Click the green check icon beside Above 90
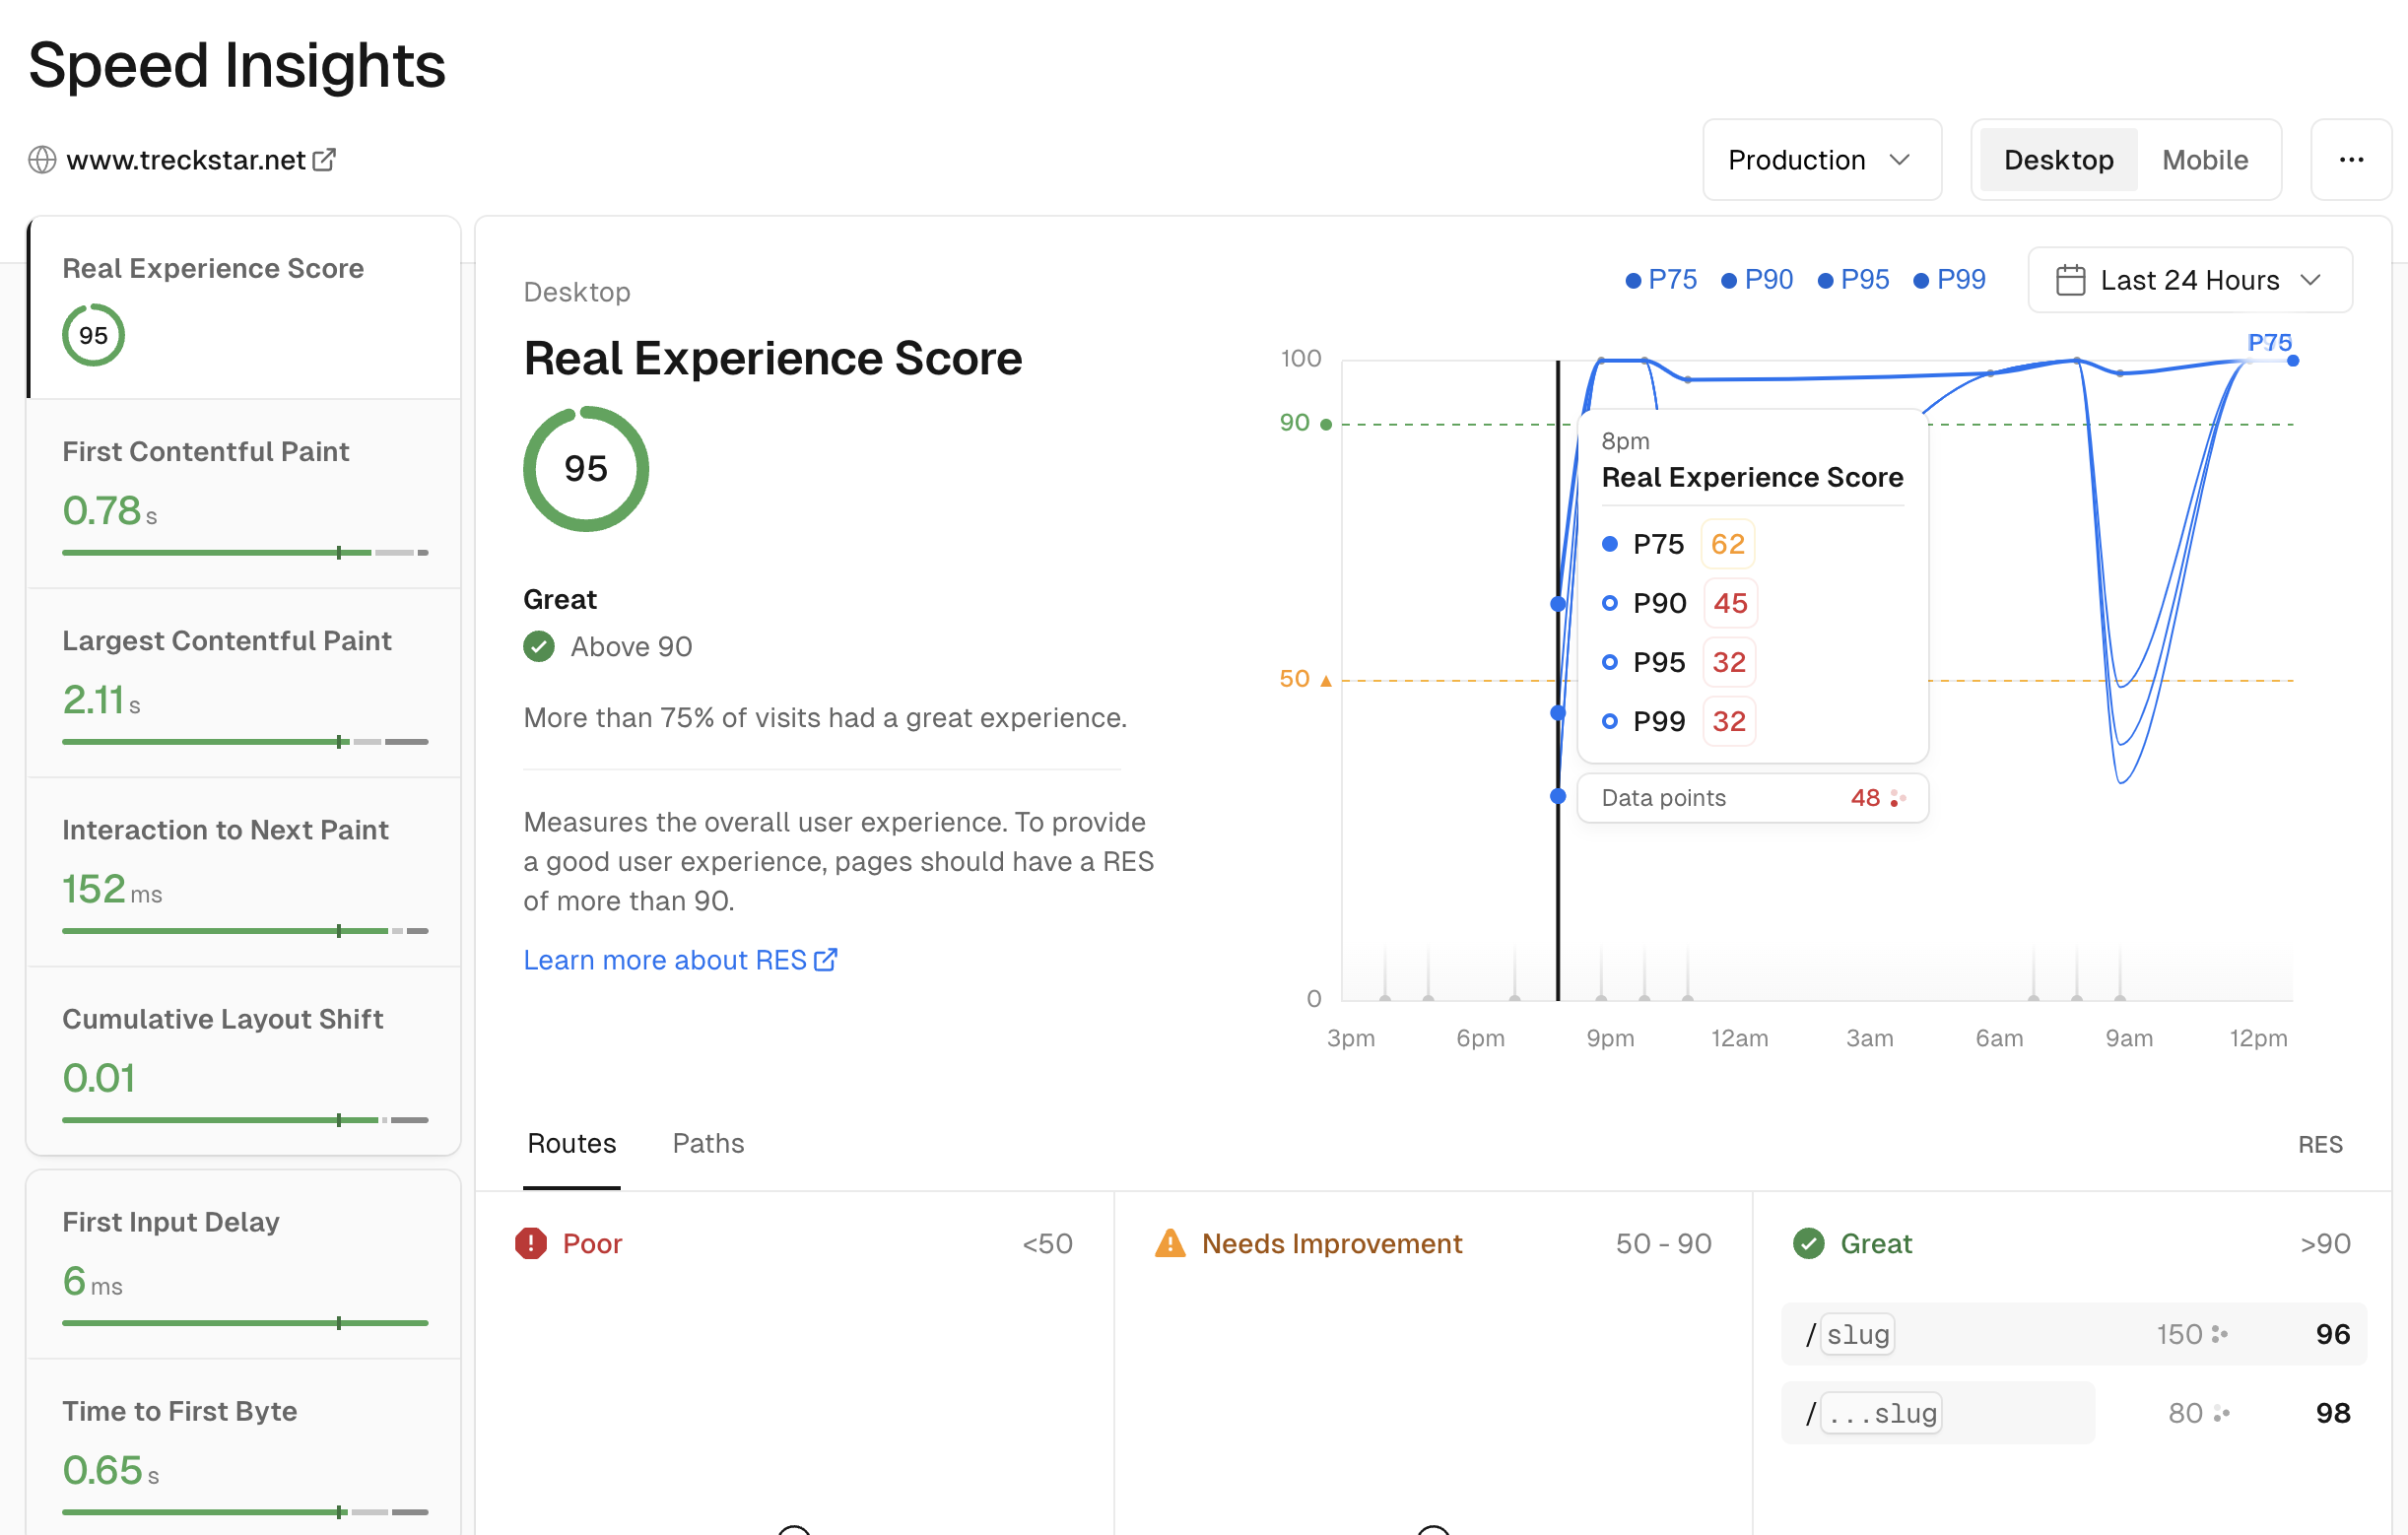This screenshot has width=2408, height=1535. (539, 646)
